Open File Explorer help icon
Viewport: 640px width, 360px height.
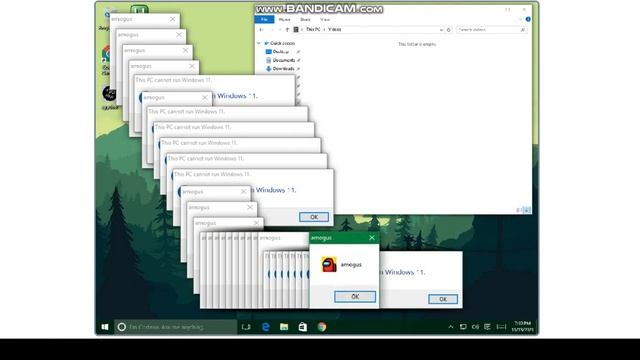[x=528, y=19]
